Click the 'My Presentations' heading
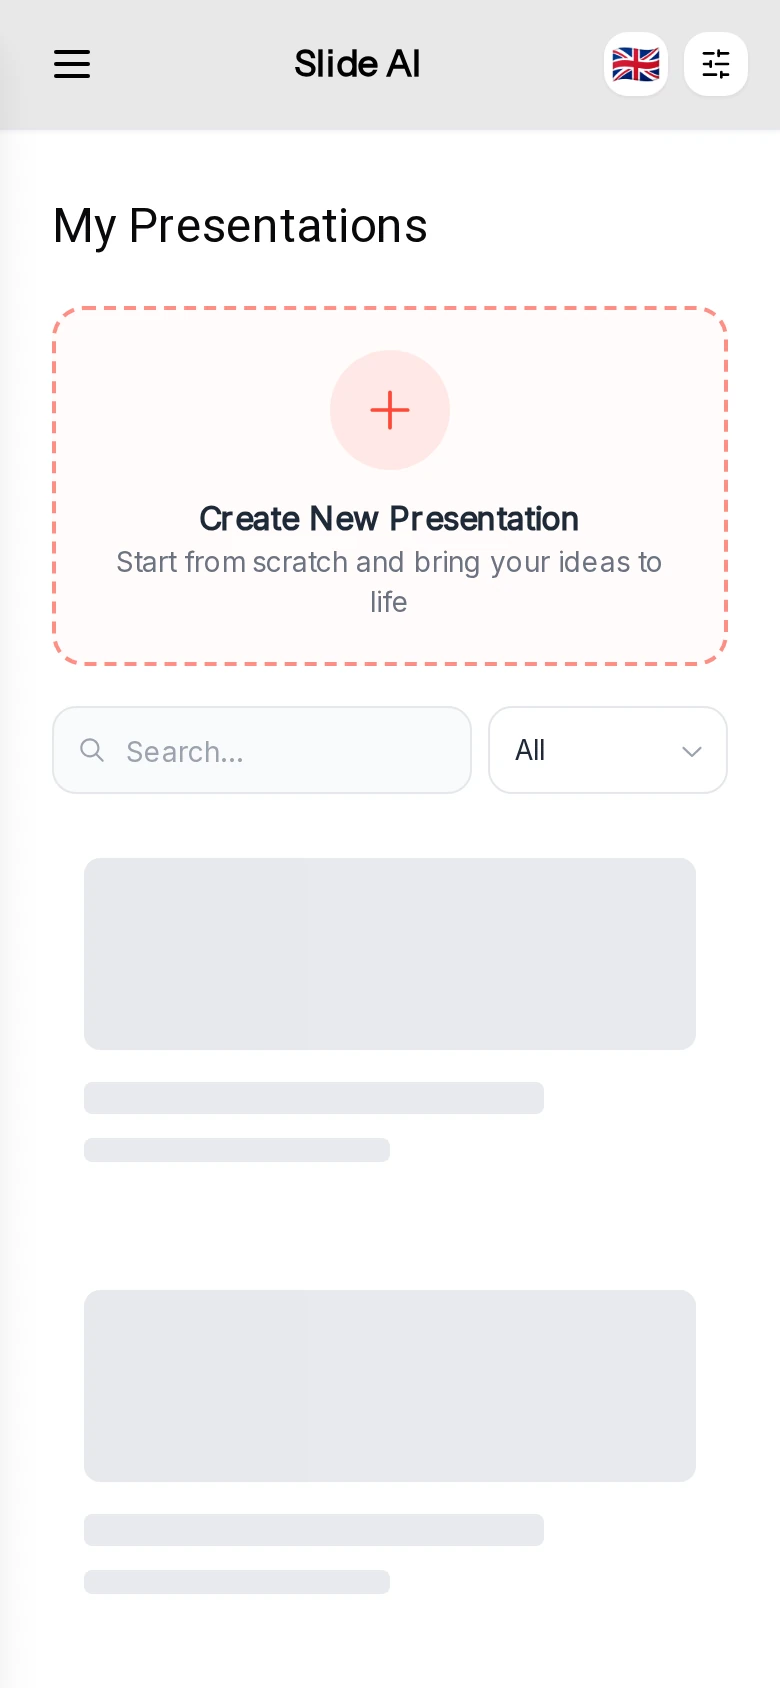Screen dimensions: 780x1688 (x=240, y=226)
